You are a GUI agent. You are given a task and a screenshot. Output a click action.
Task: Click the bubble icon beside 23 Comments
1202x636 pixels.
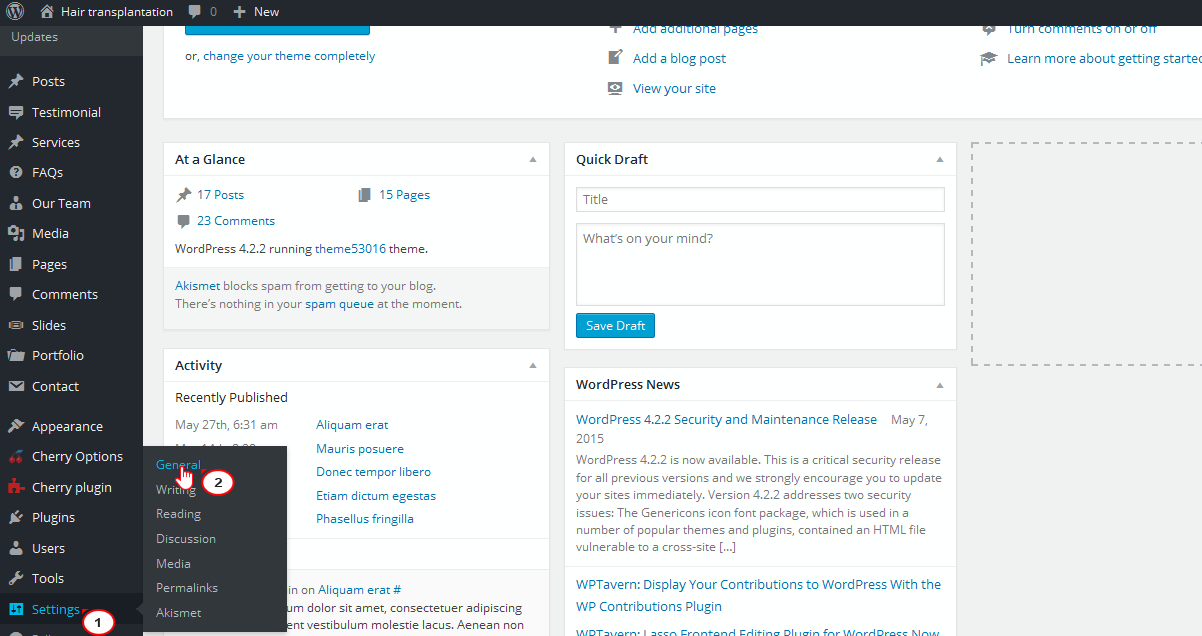click(183, 221)
